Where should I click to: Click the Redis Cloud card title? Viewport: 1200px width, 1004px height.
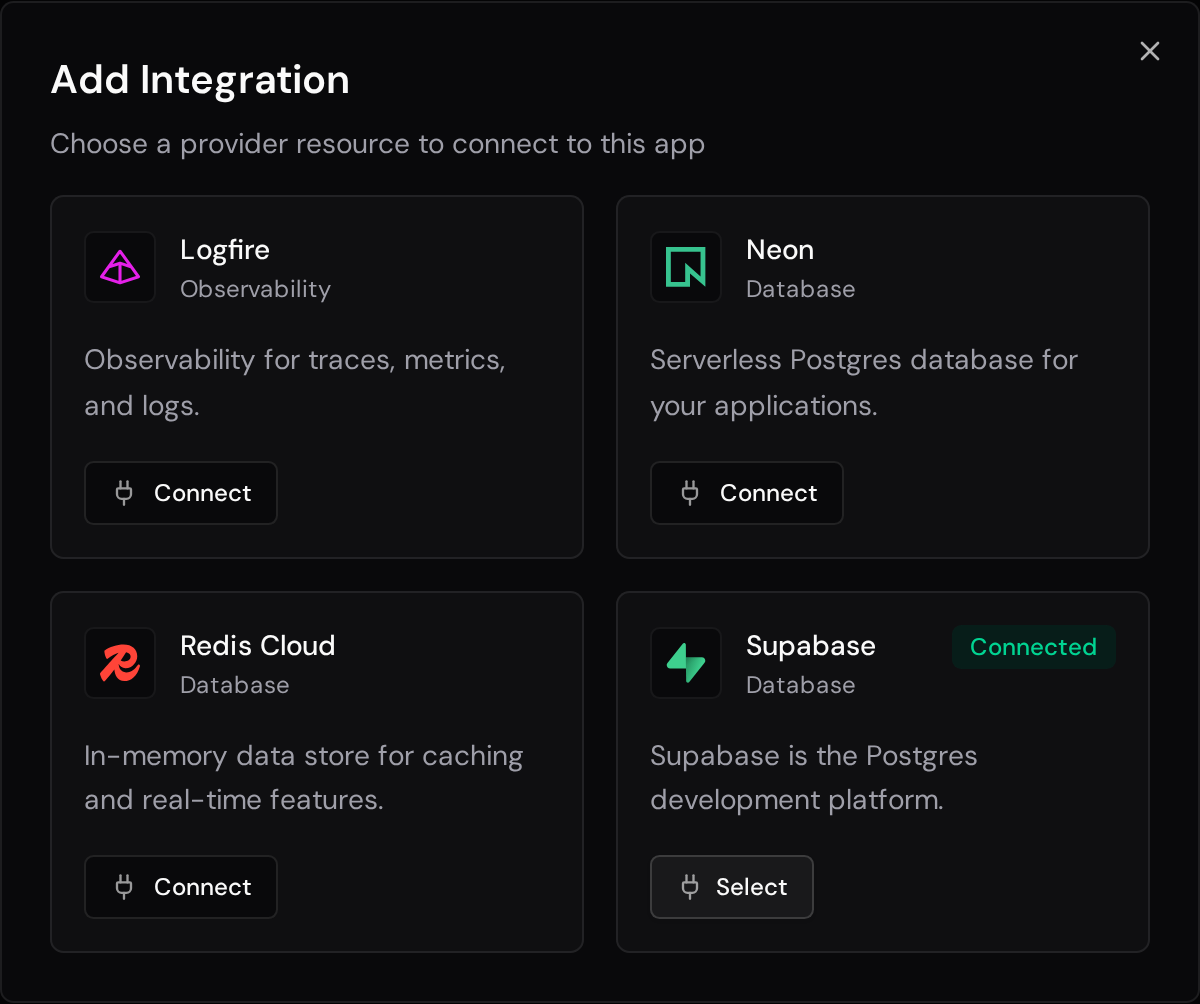pyautogui.click(x=258, y=646)
